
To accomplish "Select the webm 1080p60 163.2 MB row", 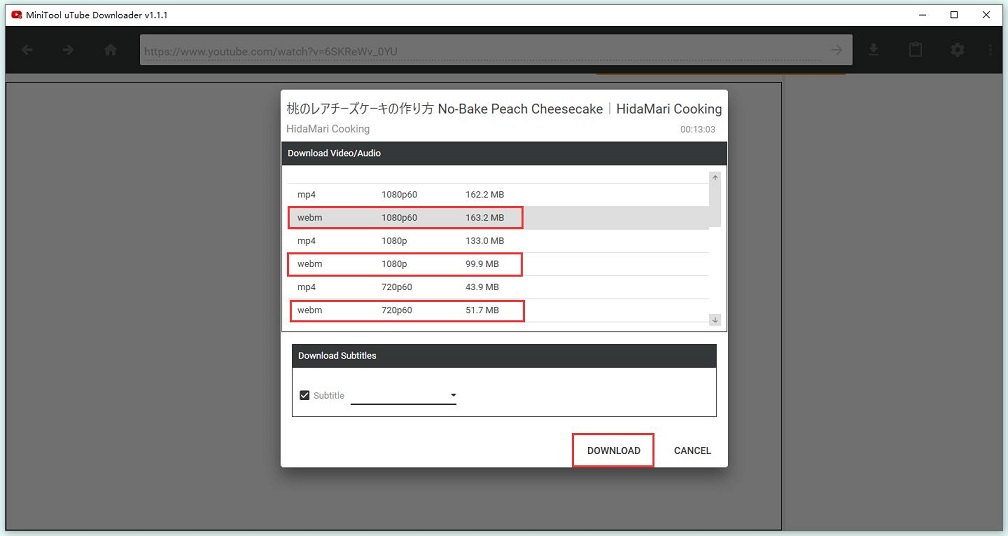I will point(496,218).
